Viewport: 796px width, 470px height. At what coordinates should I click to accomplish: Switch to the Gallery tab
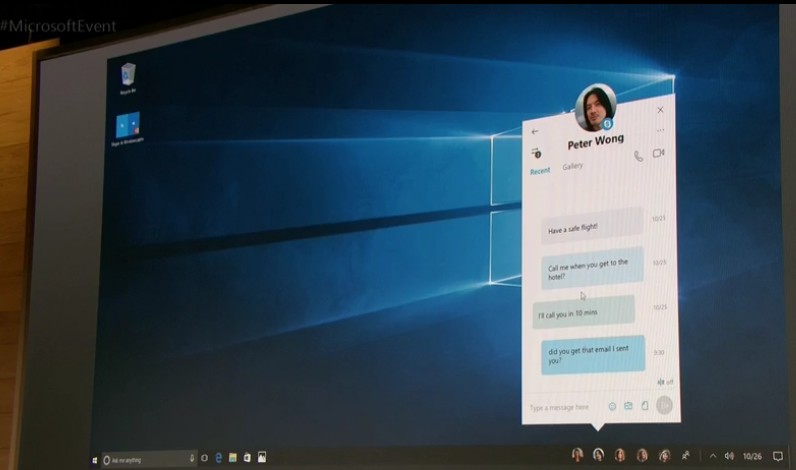point(573,166)
